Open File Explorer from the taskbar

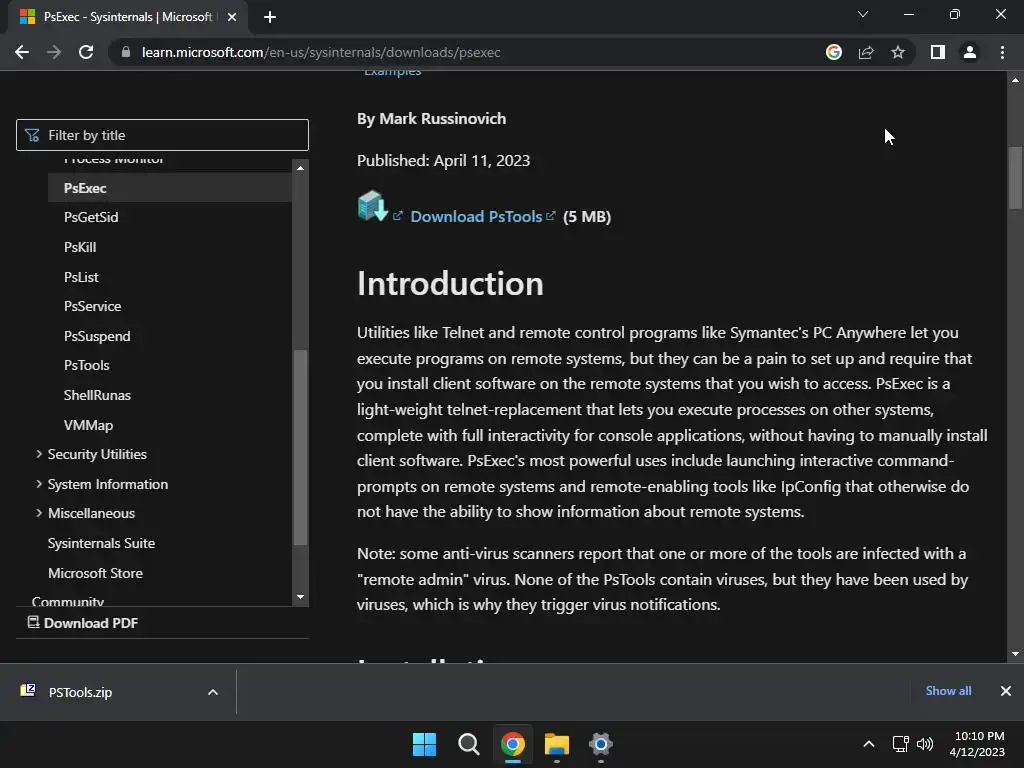coord(557,744)
